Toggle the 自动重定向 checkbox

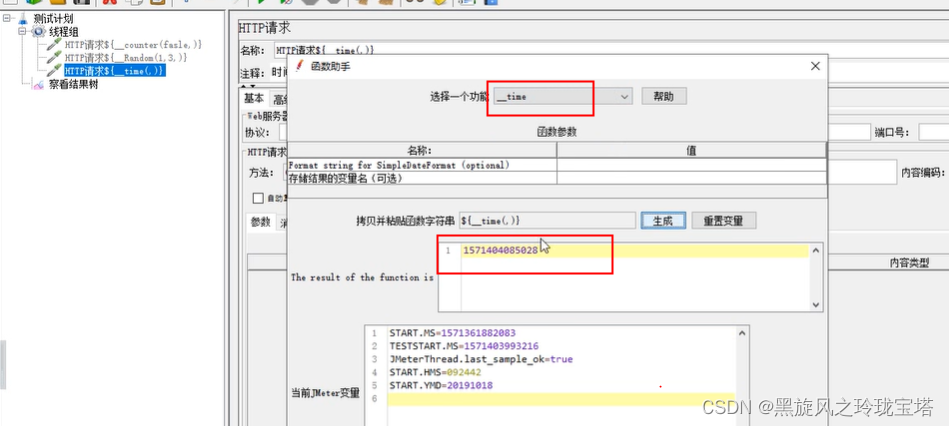pos(258,198)
